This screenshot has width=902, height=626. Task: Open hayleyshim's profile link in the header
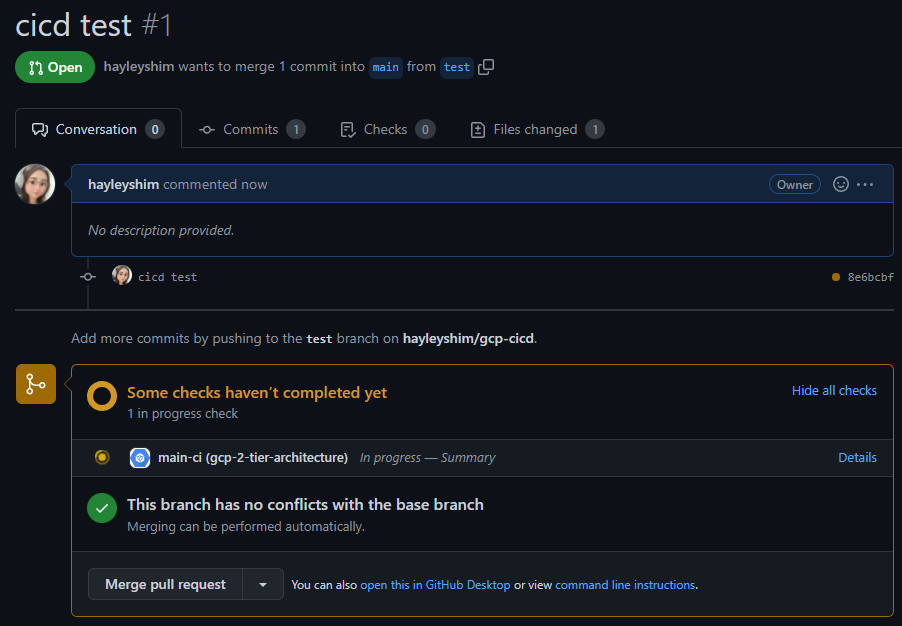[139, 67]
